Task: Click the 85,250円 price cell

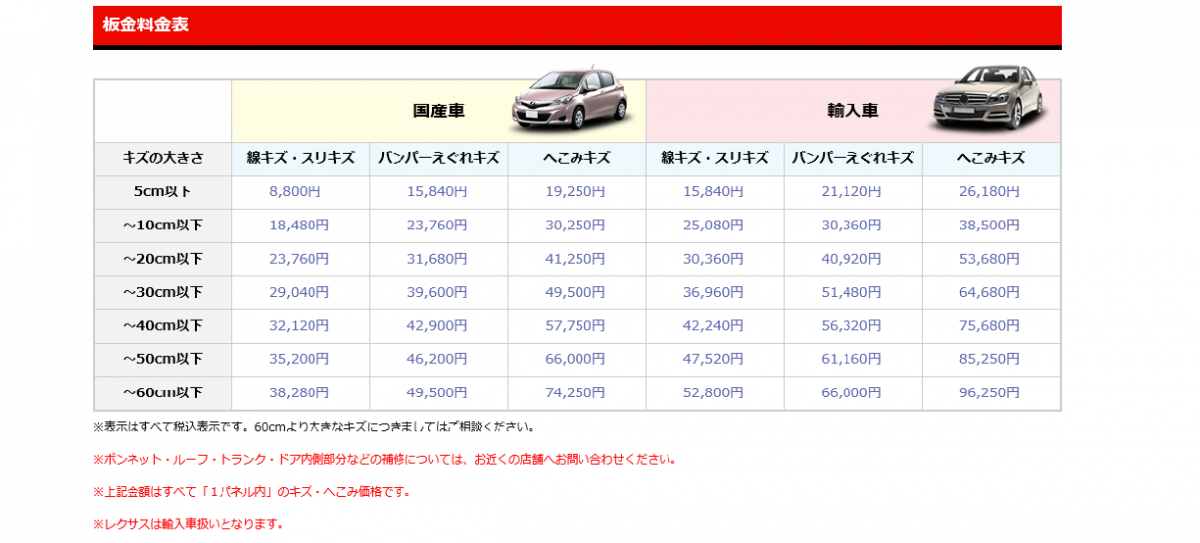Action: (990, 359)
